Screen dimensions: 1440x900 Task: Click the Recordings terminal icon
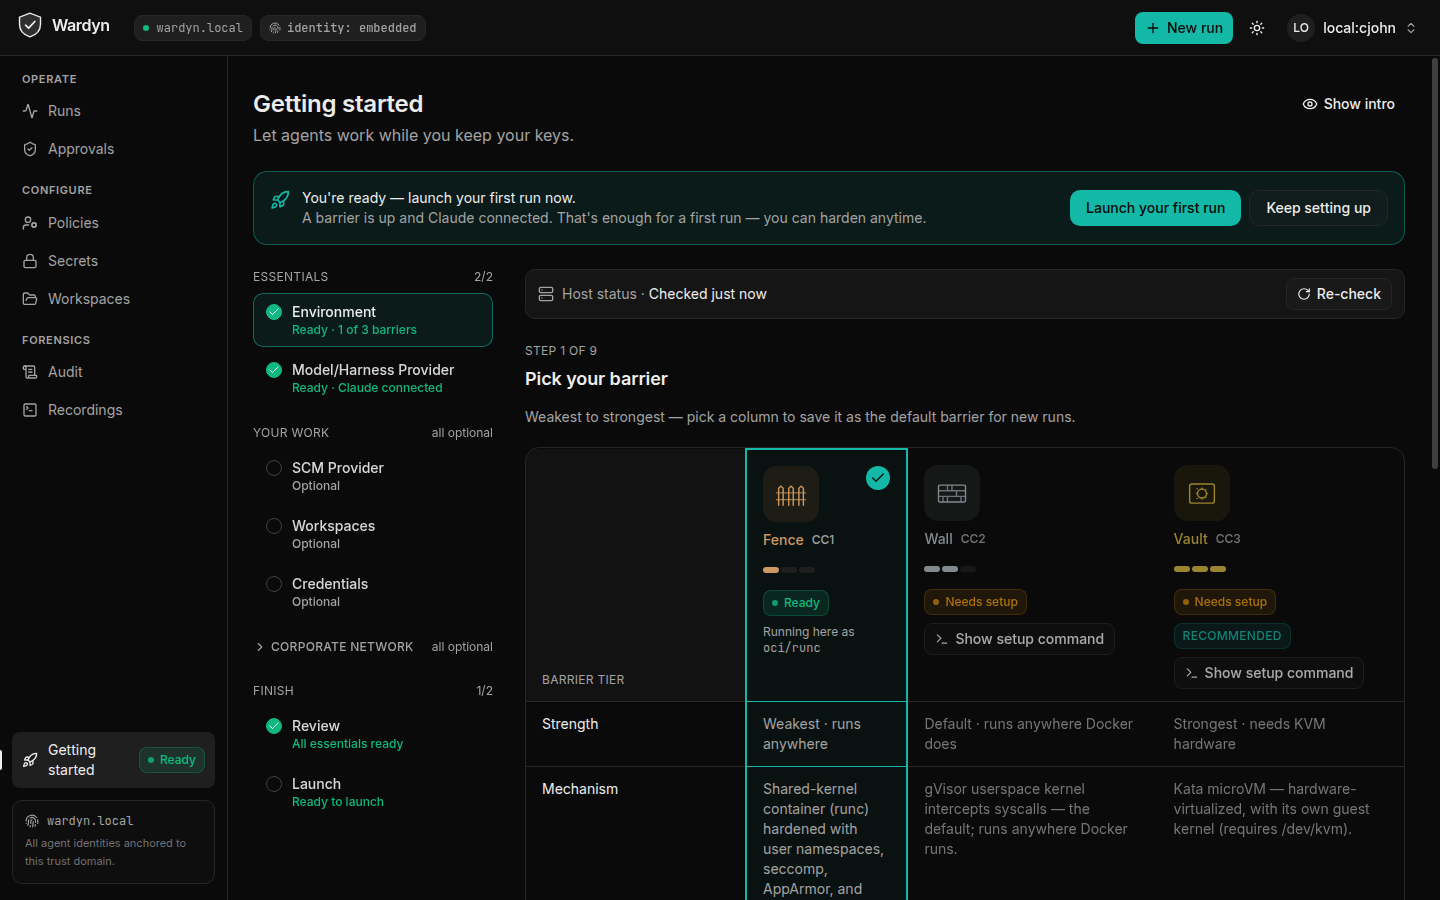click(30, 410)
